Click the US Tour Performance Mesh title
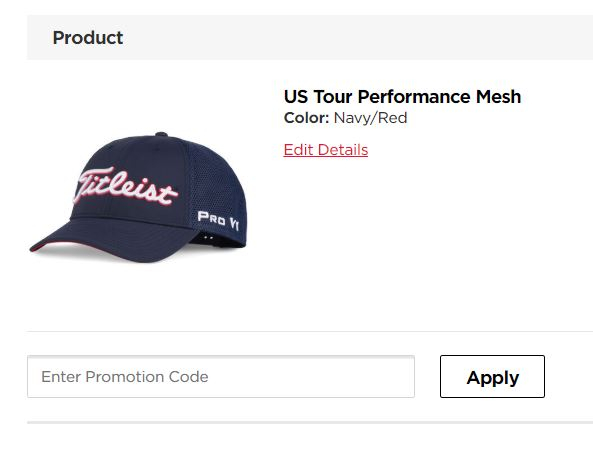 coord(402,96)
